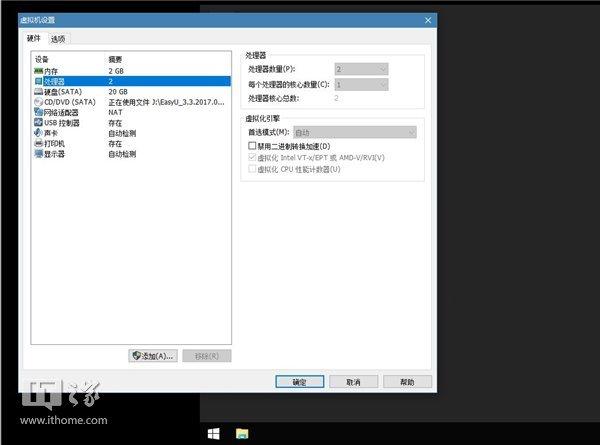The width and height of the screenshot is (600, 445).
Task: Click the 自动检测 summary for 显示器
Action: point(122,154)
